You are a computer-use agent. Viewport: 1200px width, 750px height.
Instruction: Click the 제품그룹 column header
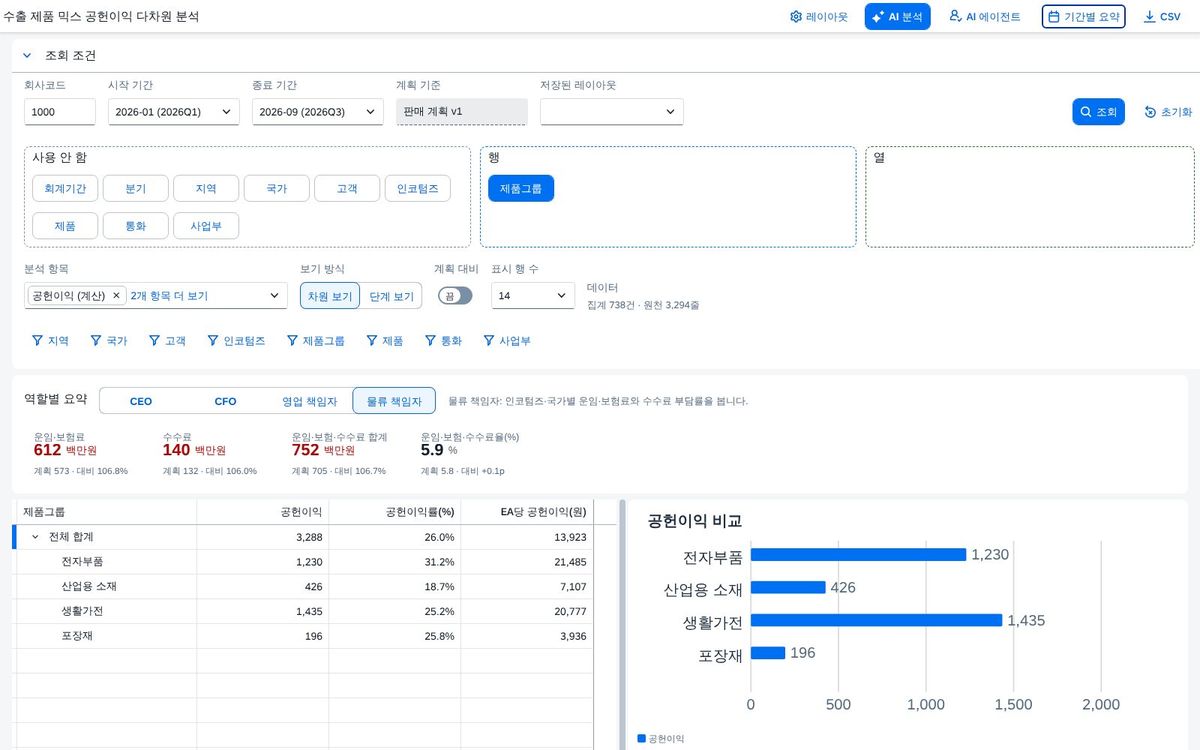coord(105,512)
